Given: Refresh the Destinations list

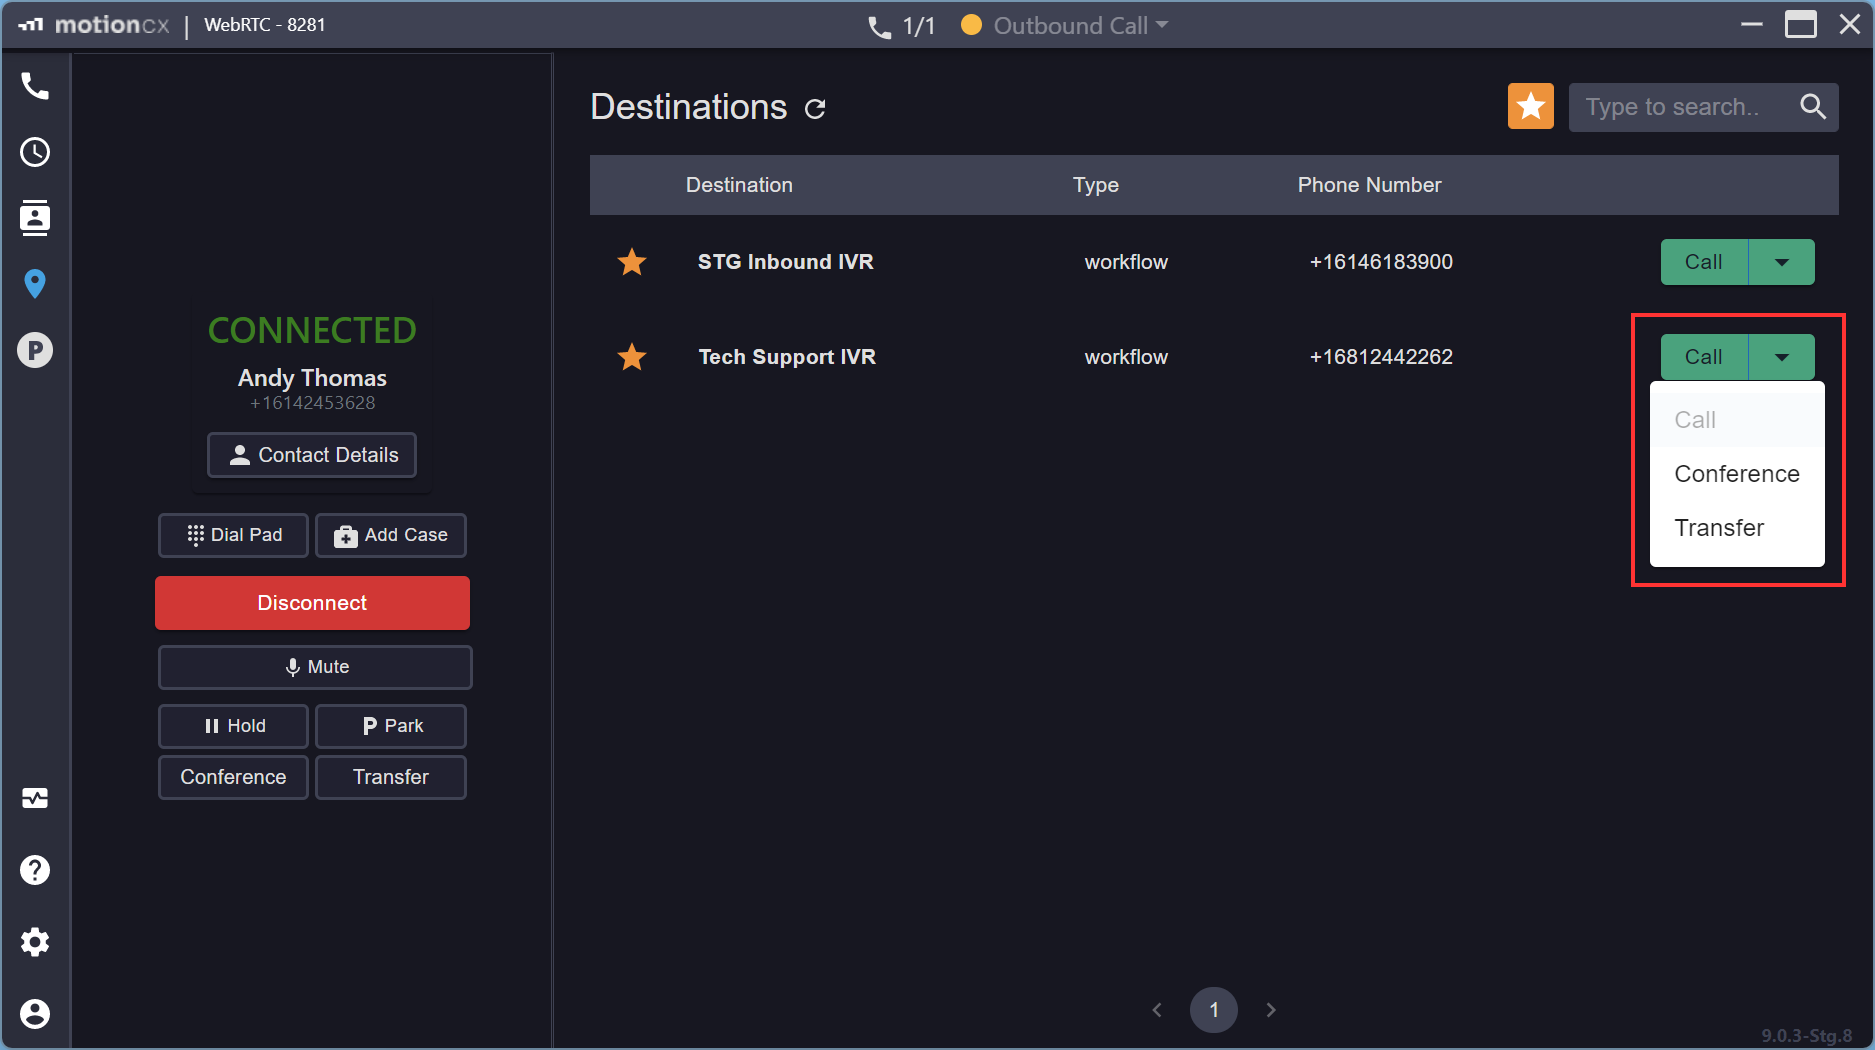Looking at the screenshot, I should pyautogui.click(x=815, y=108).
